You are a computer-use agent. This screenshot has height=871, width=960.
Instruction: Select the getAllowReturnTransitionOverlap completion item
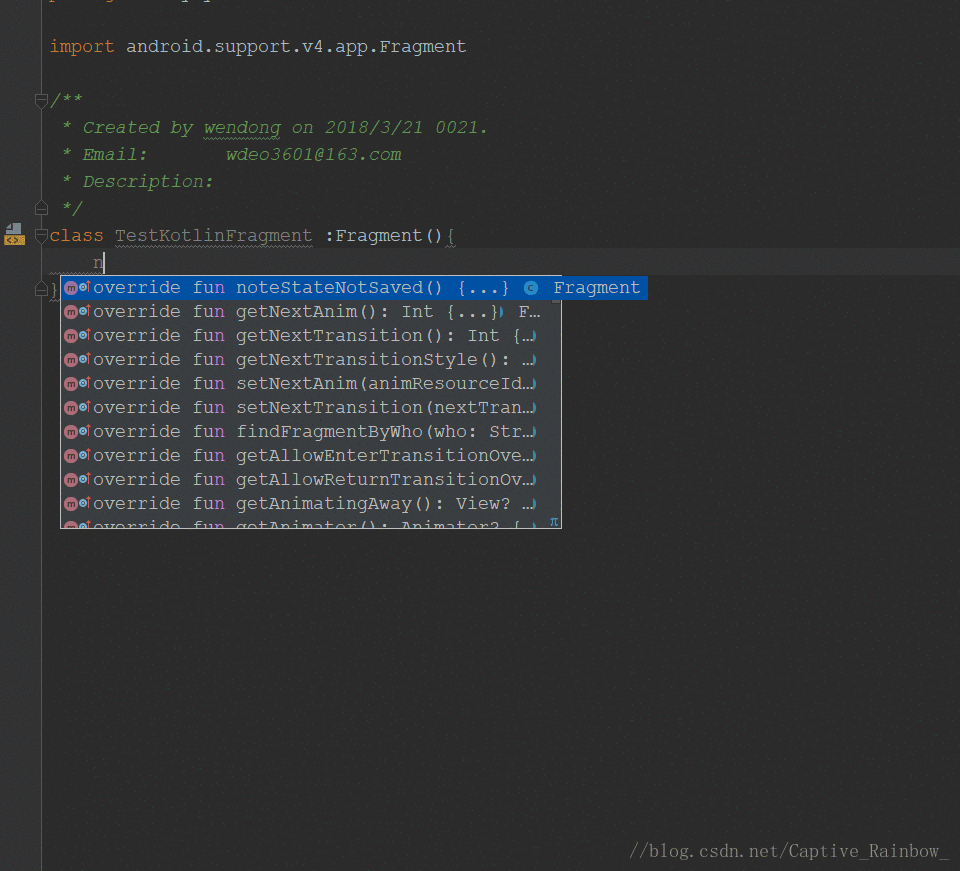pos(300,480)
